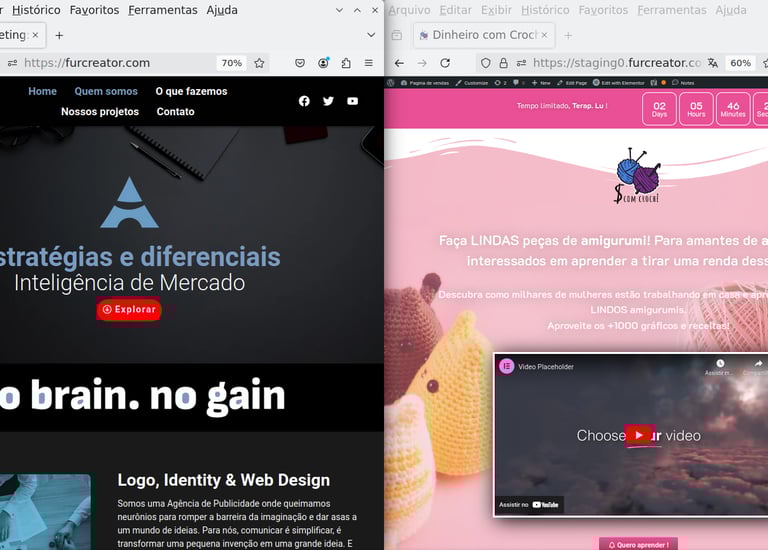Open Notes in WP admin bar

pos(683,83)
